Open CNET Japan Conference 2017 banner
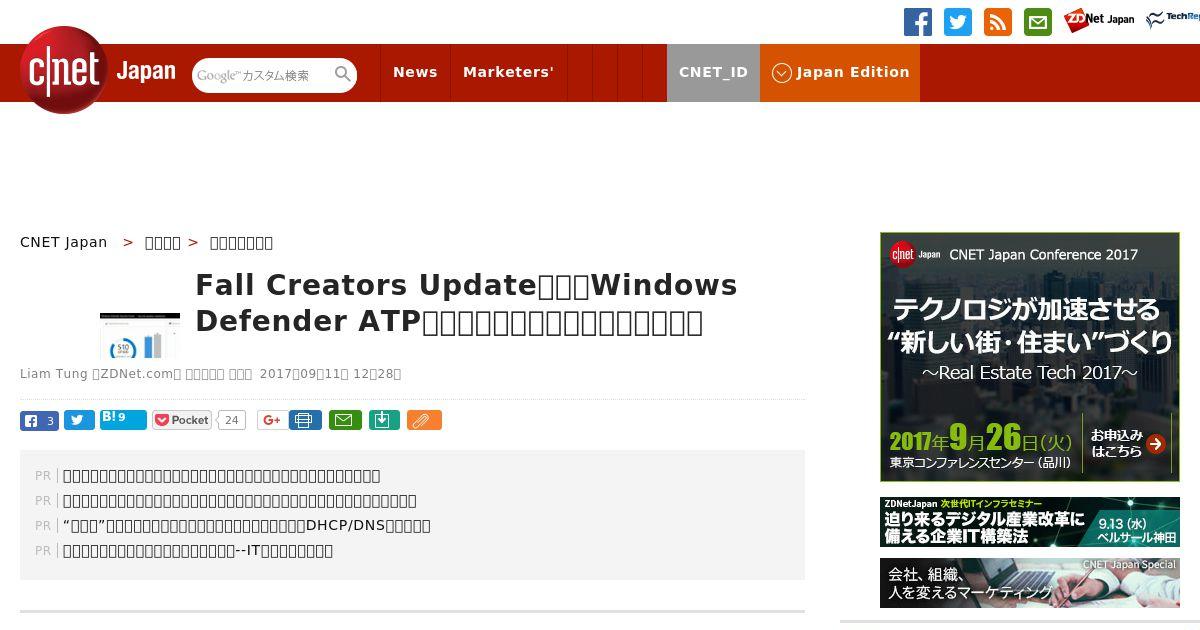Viewport: 1200px width, 630px height. click(1030, 357)
